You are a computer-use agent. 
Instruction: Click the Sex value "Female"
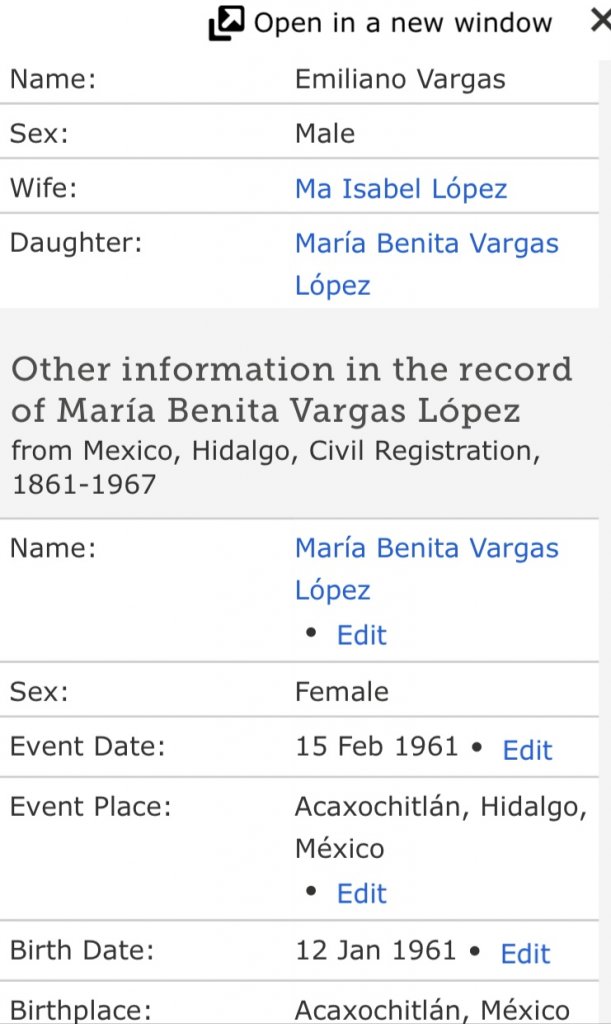click(x=341, y=691)
